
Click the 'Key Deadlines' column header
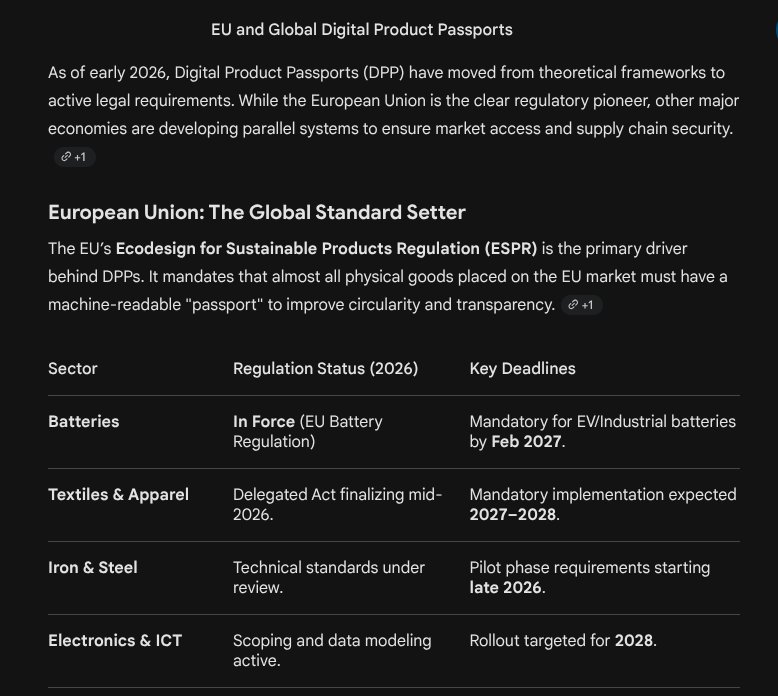pos(522,368)
